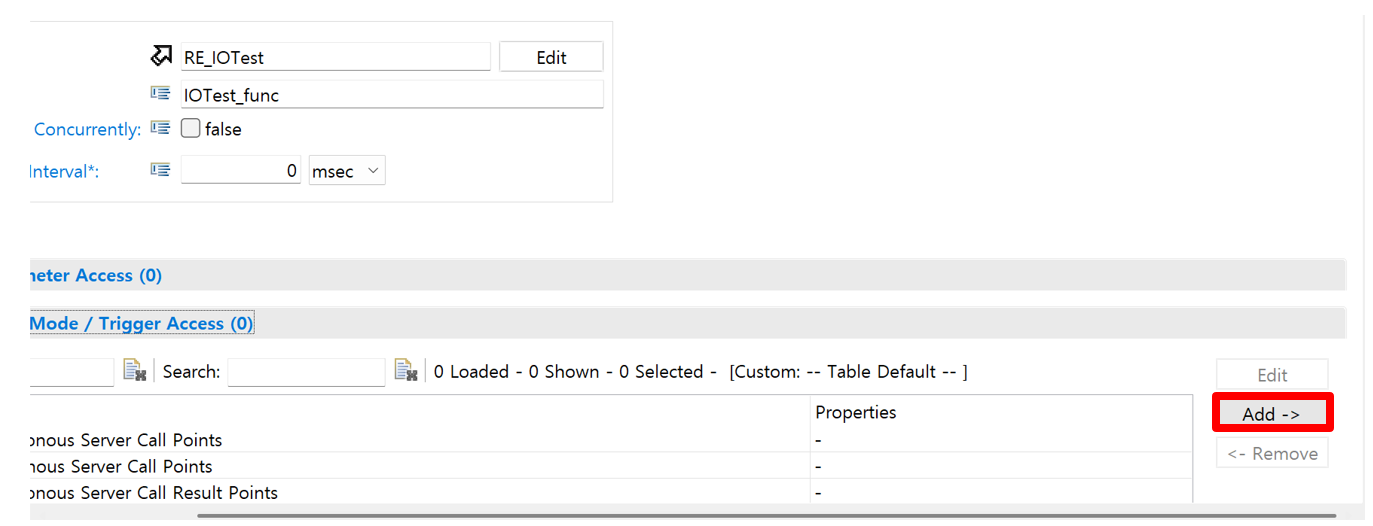
Task: Click the list icon next to IOTest_func
Action: pos(160,94)
